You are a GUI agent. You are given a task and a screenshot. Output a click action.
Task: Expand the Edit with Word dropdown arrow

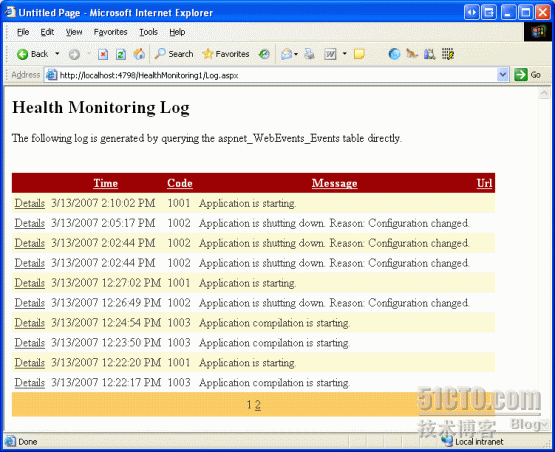click(x=344, y=54)
